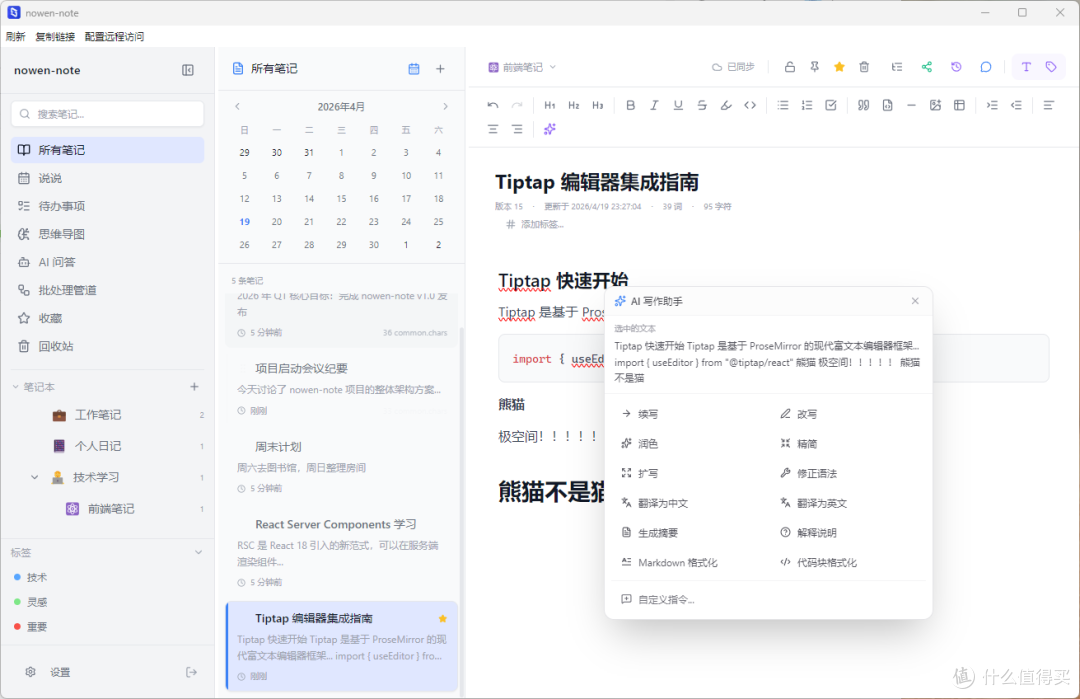Toggle note lock icon
1080x699 pixels.
790,67
